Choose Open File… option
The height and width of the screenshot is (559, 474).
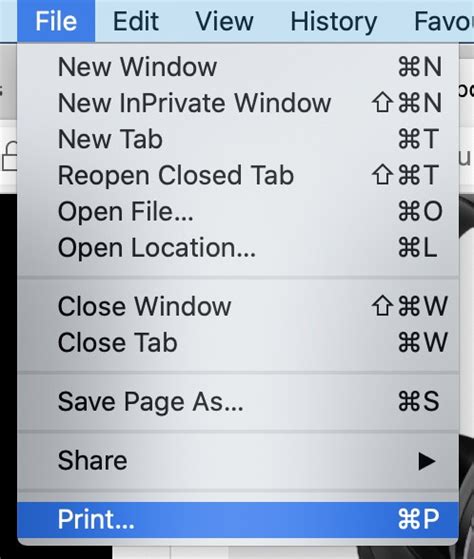point(238,211)
